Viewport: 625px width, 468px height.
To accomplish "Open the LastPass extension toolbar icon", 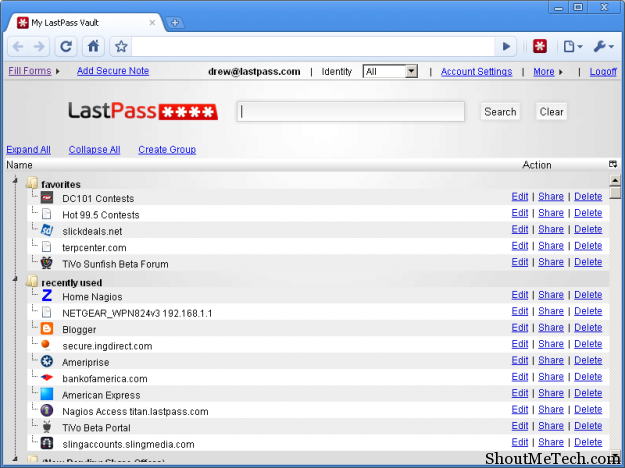I will click(540, 46).
